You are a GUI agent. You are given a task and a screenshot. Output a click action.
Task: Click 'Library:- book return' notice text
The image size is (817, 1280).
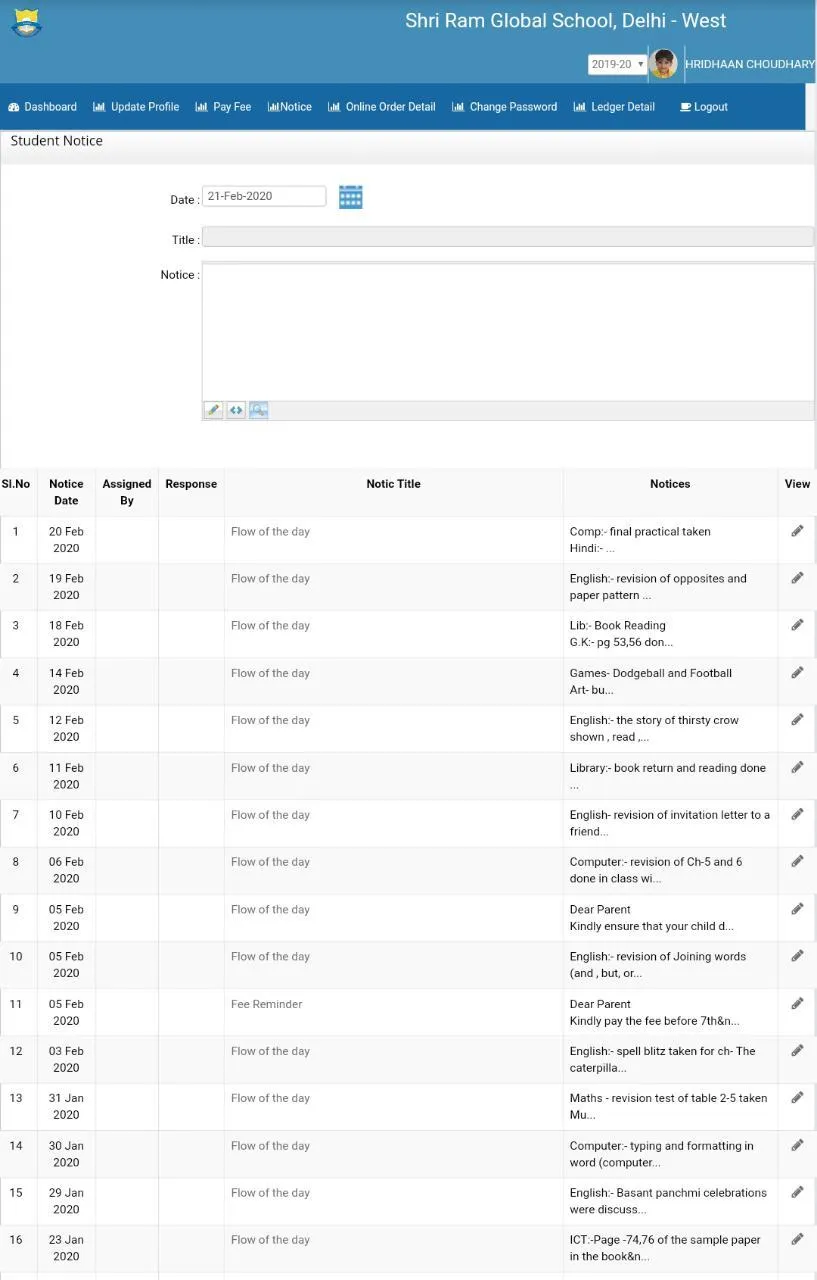668,768
